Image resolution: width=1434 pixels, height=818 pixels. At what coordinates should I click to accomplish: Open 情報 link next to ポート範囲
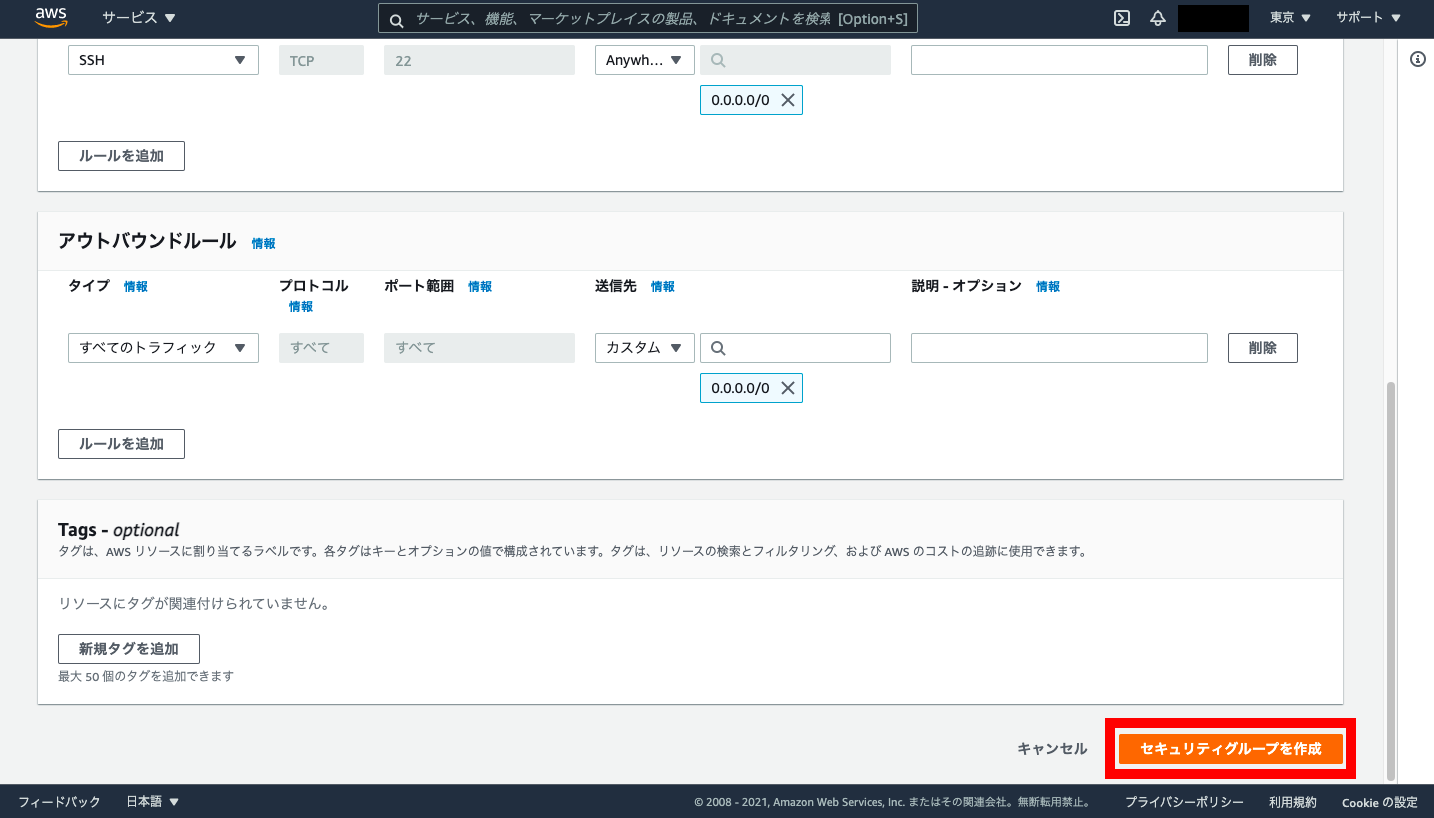click(x=480, y=286)
